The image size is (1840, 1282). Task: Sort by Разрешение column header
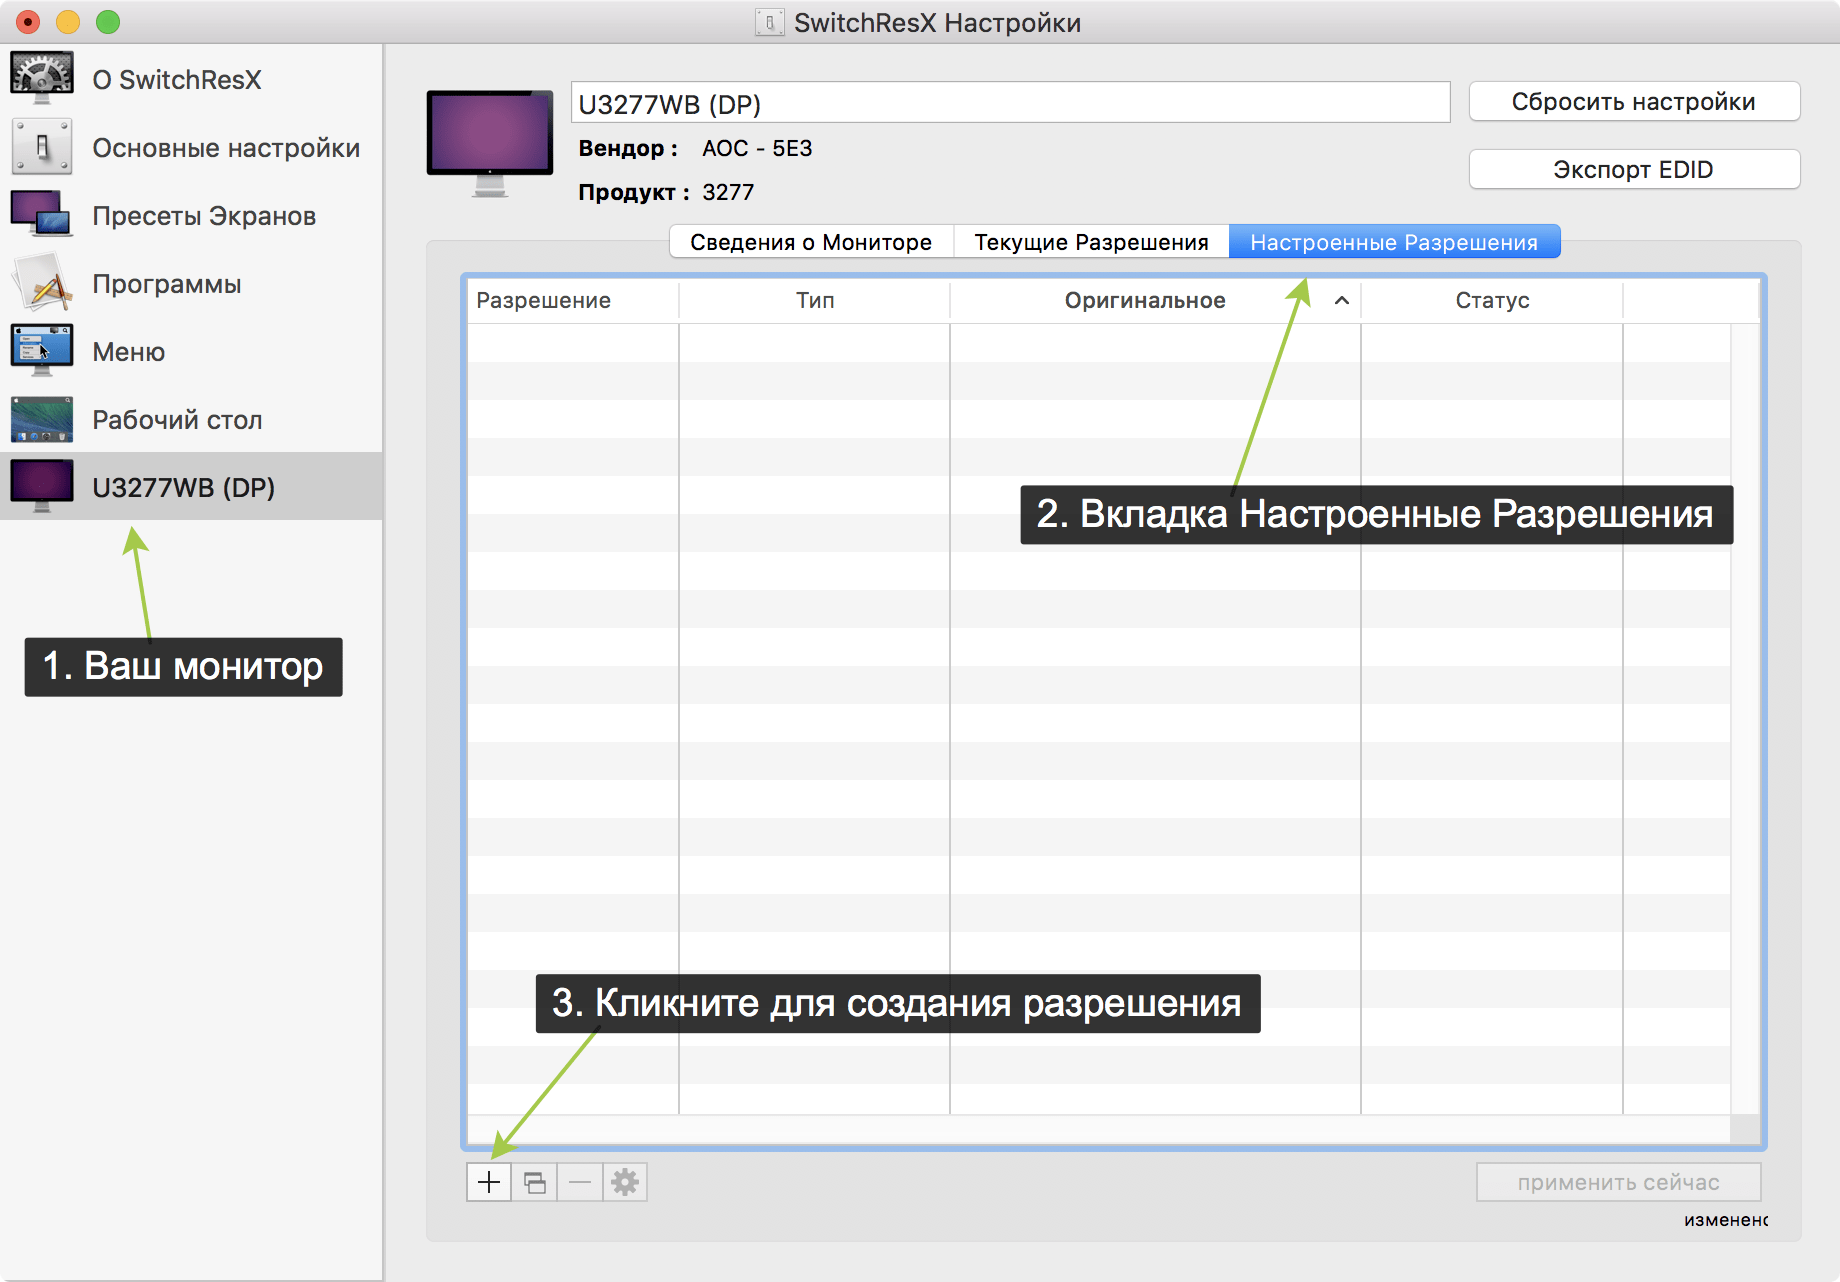tap(573, 300)
